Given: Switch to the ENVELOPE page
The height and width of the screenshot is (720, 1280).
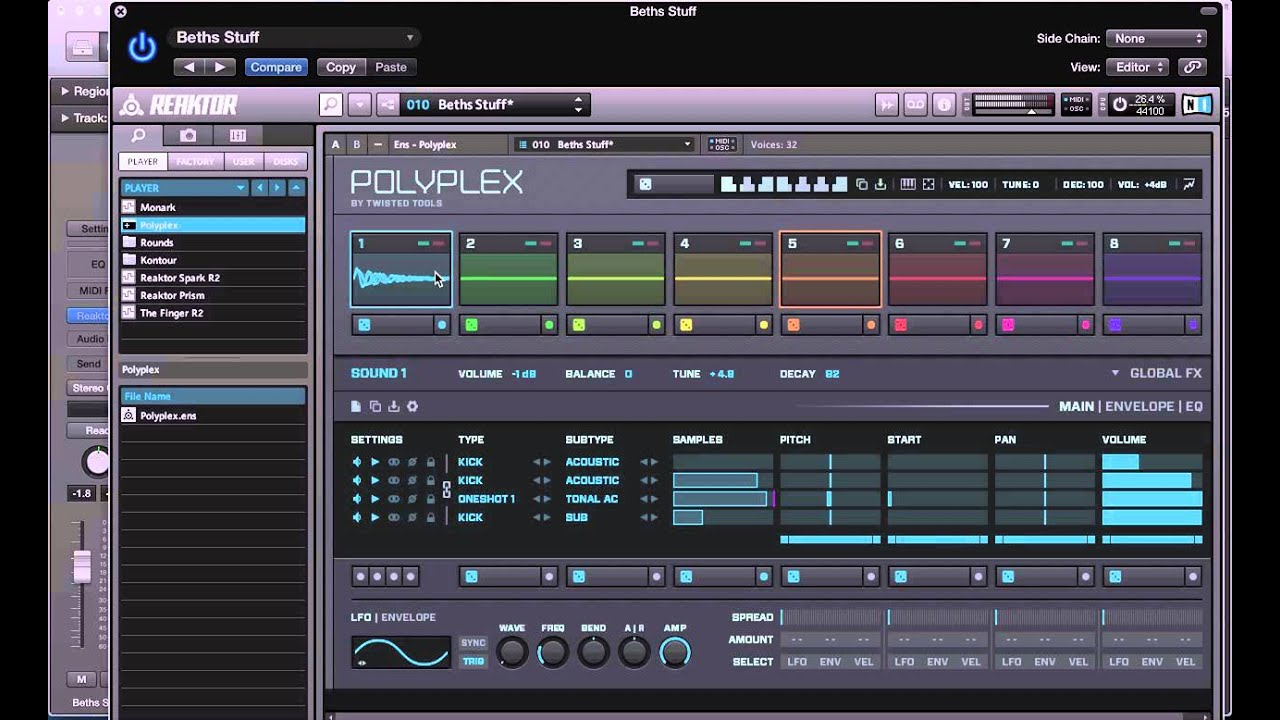Looking at the screenshot, I should [1139, 406].
